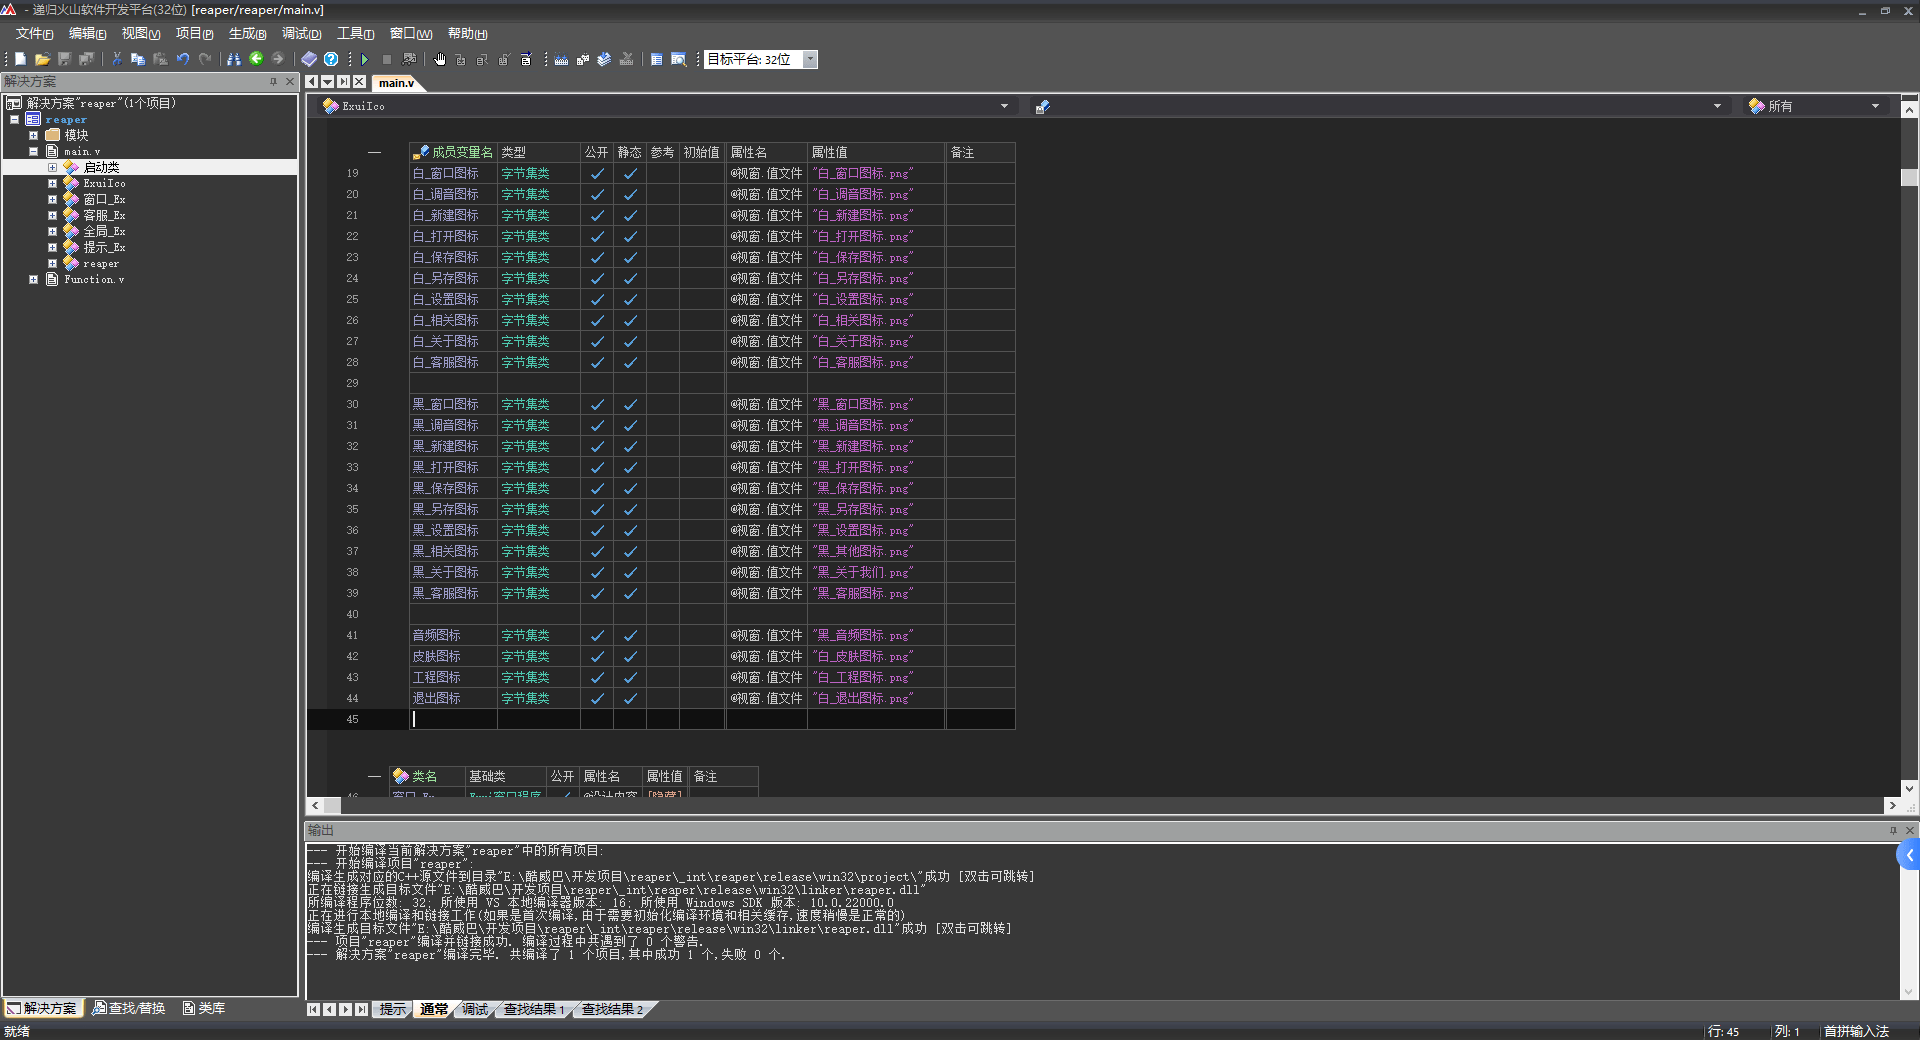The width and height of the screenshot is (1920, 1040).
Task: Start the program with the run triangle
Action: pyautogui.click(x=365, y=59)
